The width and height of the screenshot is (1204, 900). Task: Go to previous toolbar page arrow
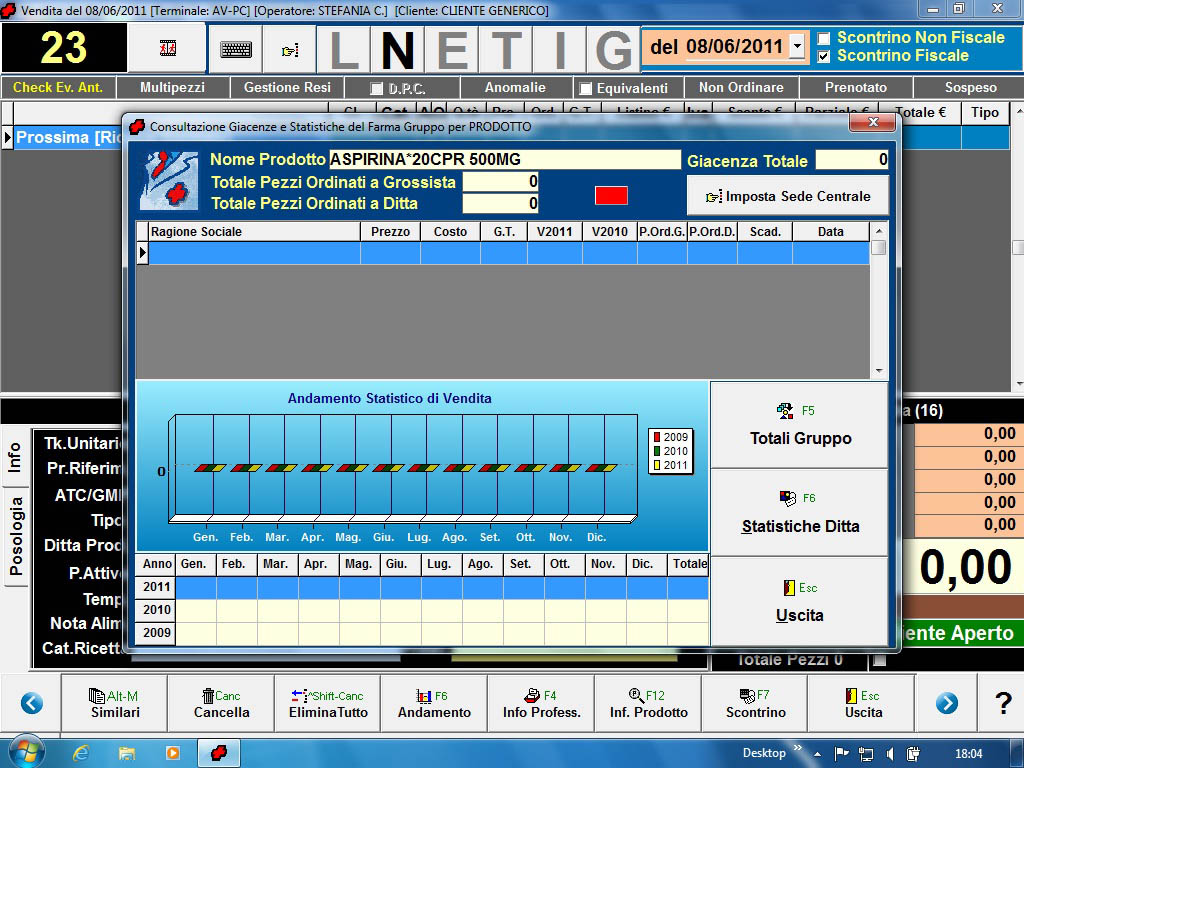[32, 704]
